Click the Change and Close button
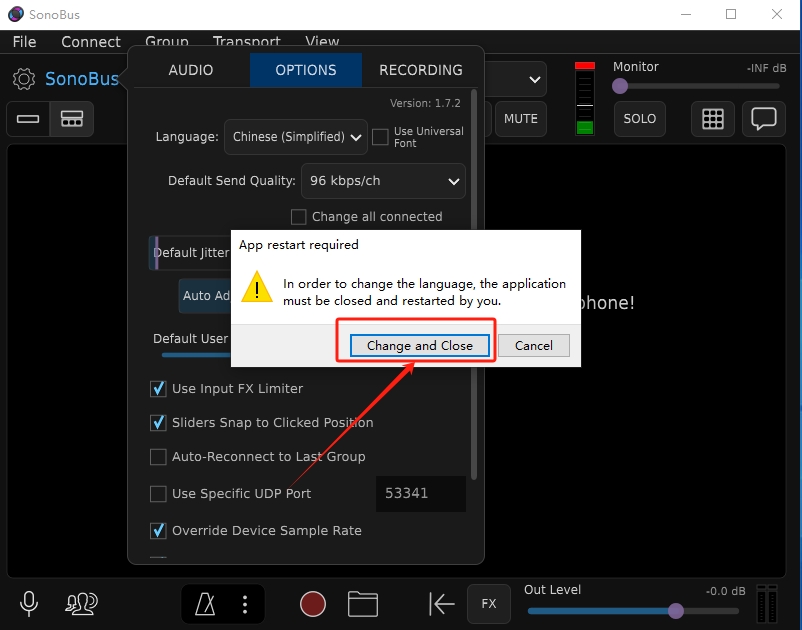Image resolution: width=802 pixels, height=630 pixels. (419, 345)
